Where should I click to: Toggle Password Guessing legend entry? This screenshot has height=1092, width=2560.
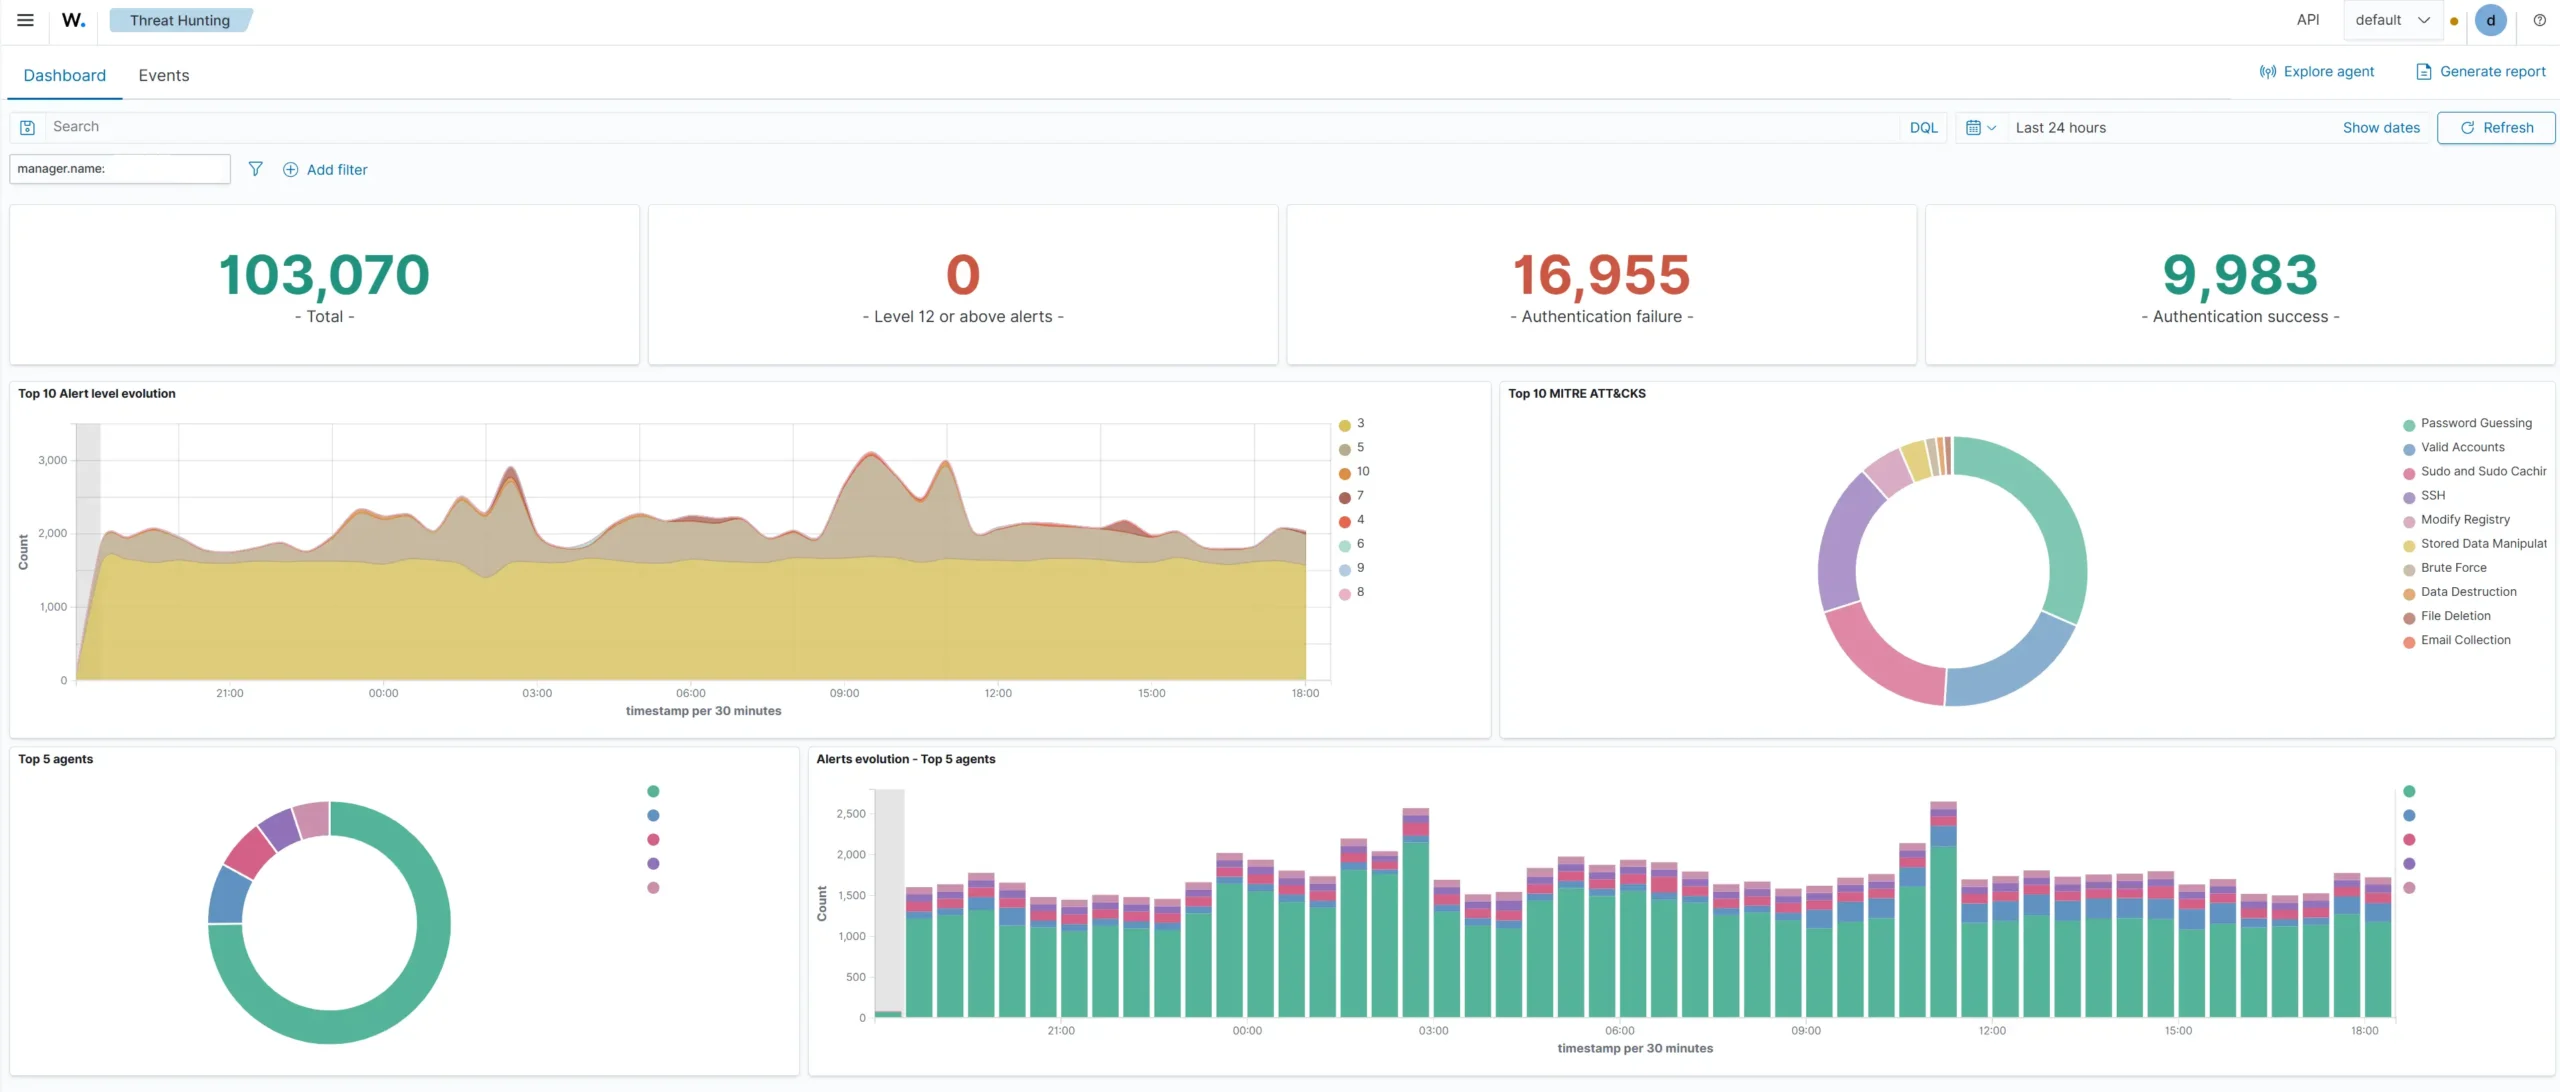pos(2467,424)
